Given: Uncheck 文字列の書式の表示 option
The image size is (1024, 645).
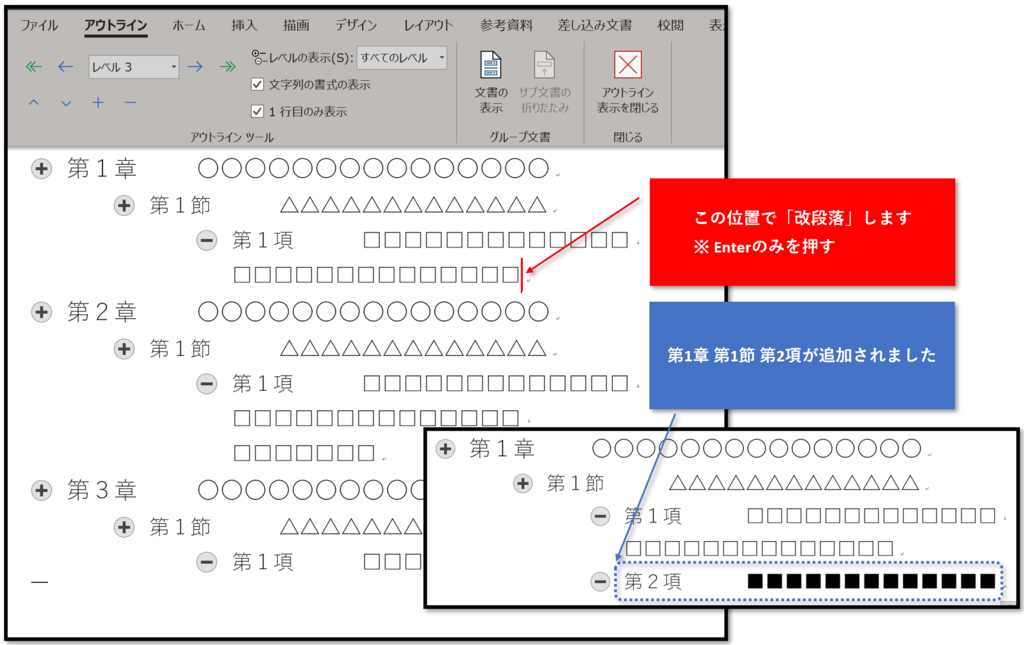Looking at the screenshot, I should pos(258,84).
